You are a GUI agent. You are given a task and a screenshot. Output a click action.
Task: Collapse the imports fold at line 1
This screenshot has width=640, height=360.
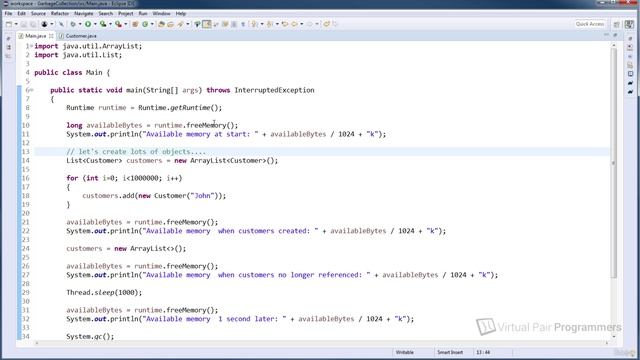click(x=31, y=46)
